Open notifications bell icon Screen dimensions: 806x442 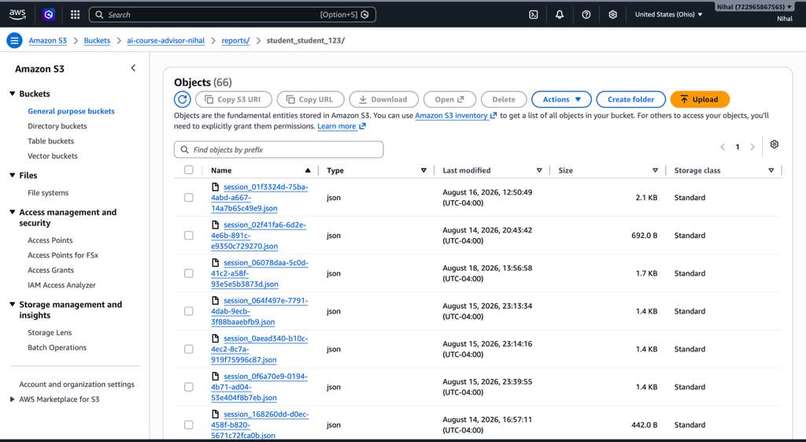(559, 15)
